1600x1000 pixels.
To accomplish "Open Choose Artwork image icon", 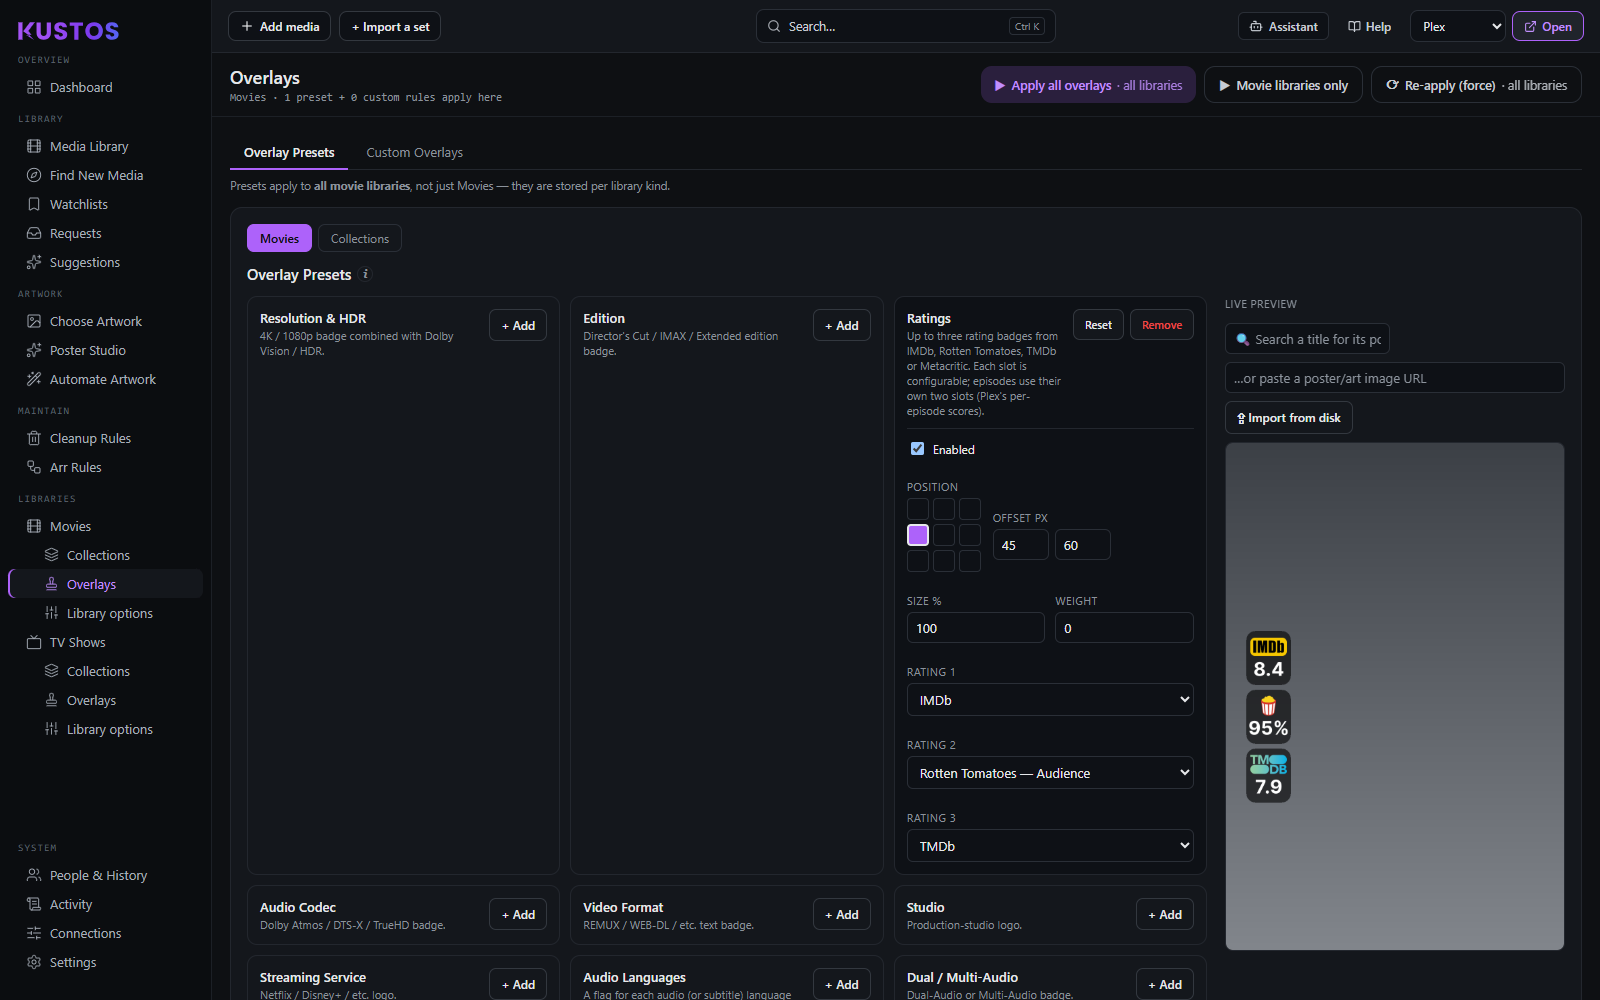I will [34, 321].
